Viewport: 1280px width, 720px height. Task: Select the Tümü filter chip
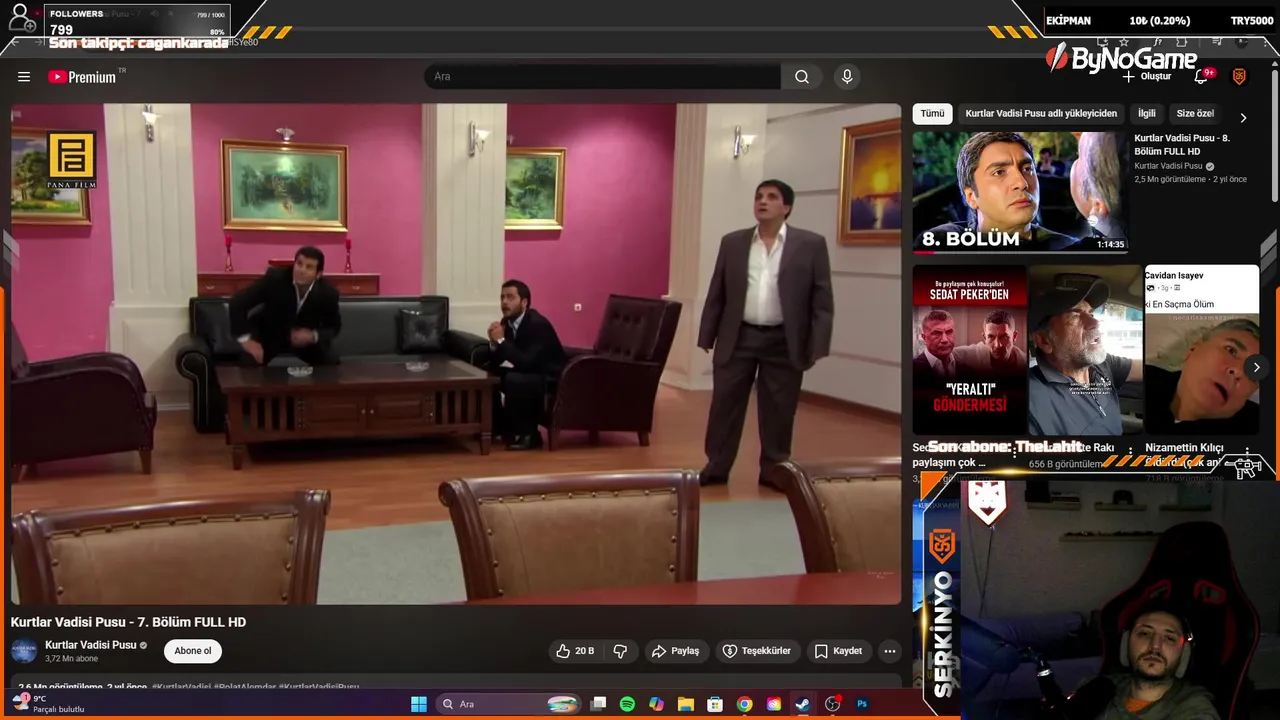932,114
